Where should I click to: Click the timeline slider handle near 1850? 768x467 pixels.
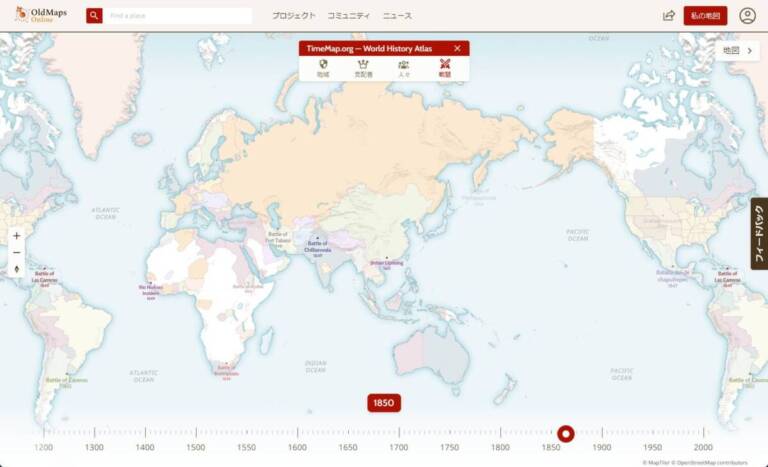point(566,434)
